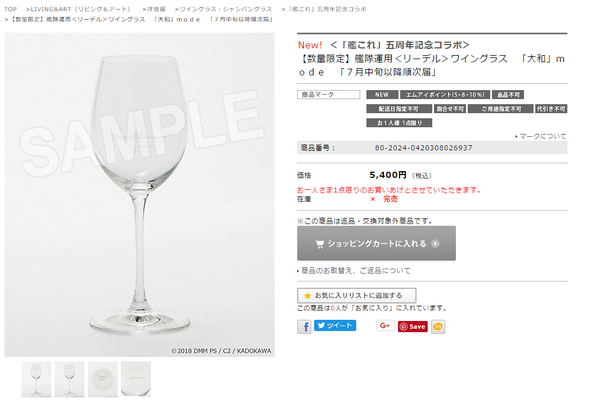
Task: Open 商品のお取替え、ご返品について link
Action: (x=355, y=271)
